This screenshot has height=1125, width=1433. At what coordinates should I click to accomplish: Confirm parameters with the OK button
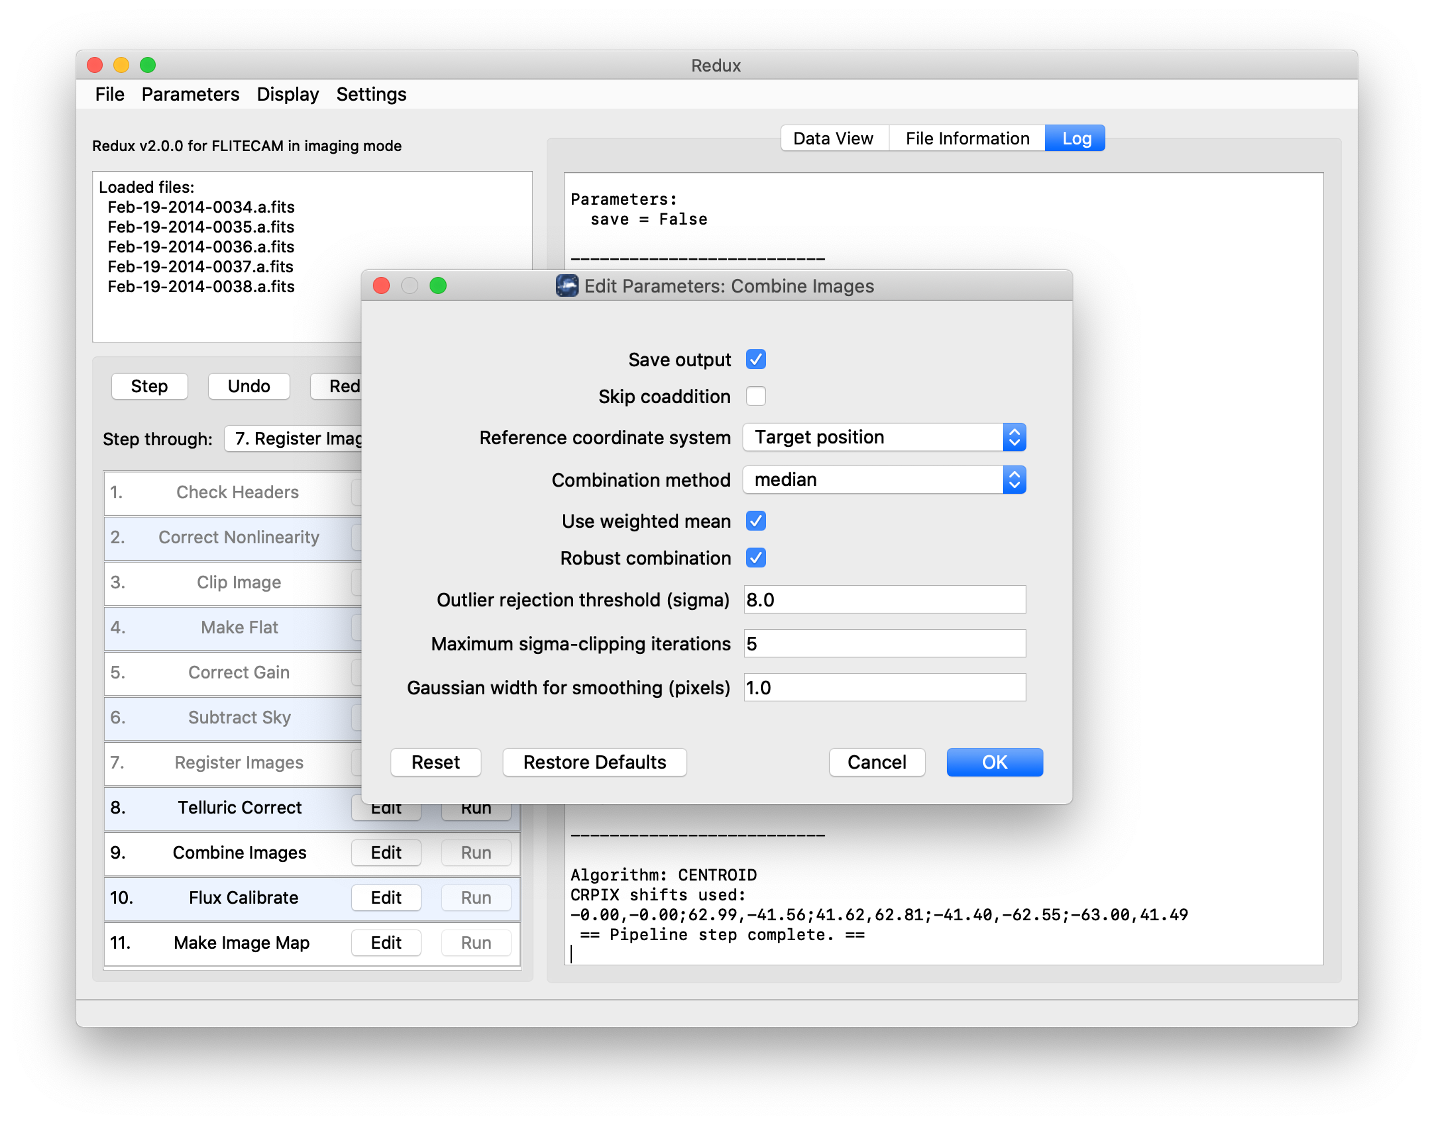coord(994,762)
